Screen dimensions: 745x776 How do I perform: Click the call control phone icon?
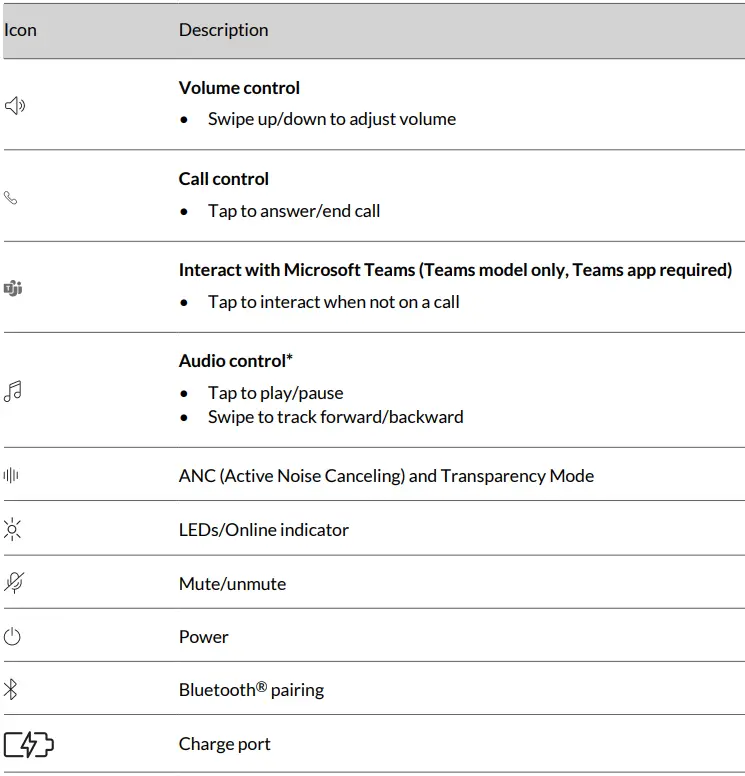click(x=11, y=197)
